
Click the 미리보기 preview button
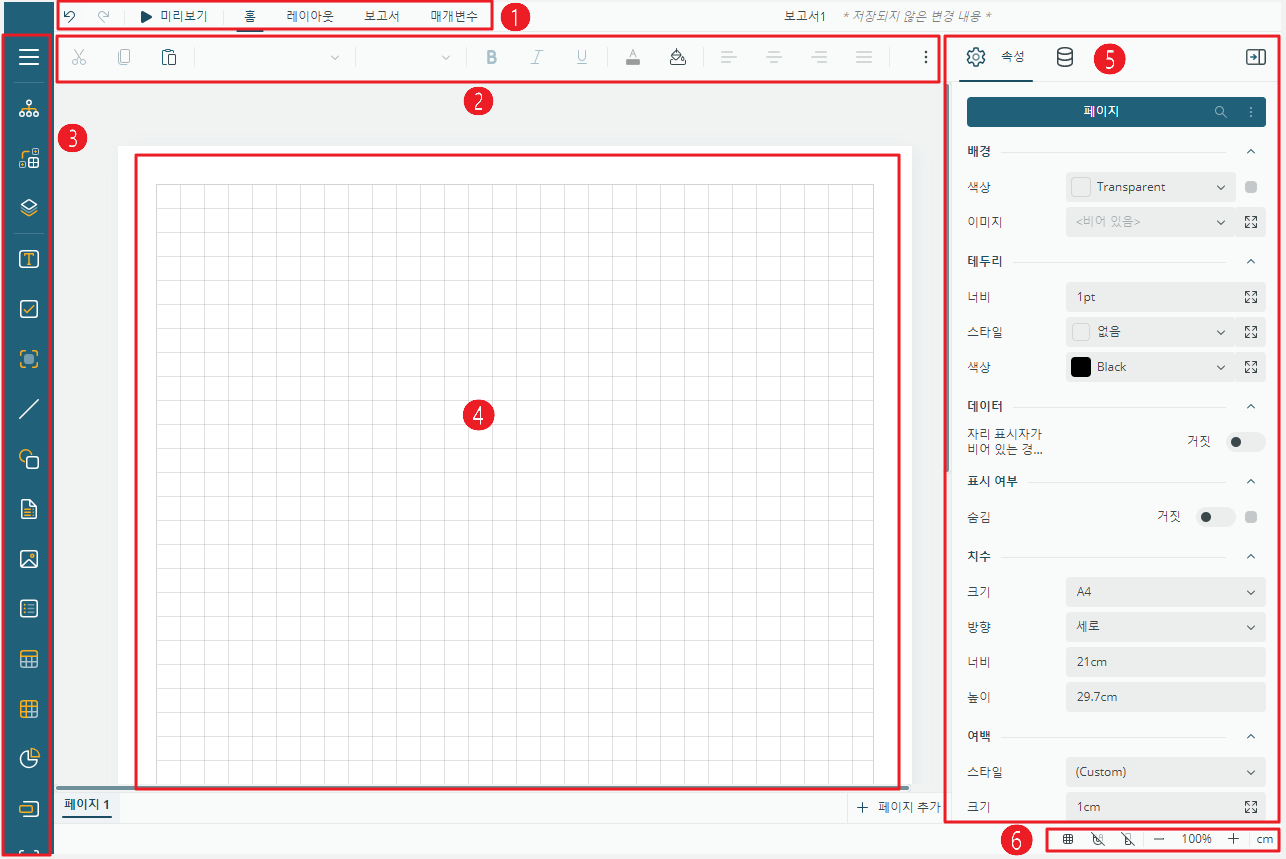coord(173,17)
